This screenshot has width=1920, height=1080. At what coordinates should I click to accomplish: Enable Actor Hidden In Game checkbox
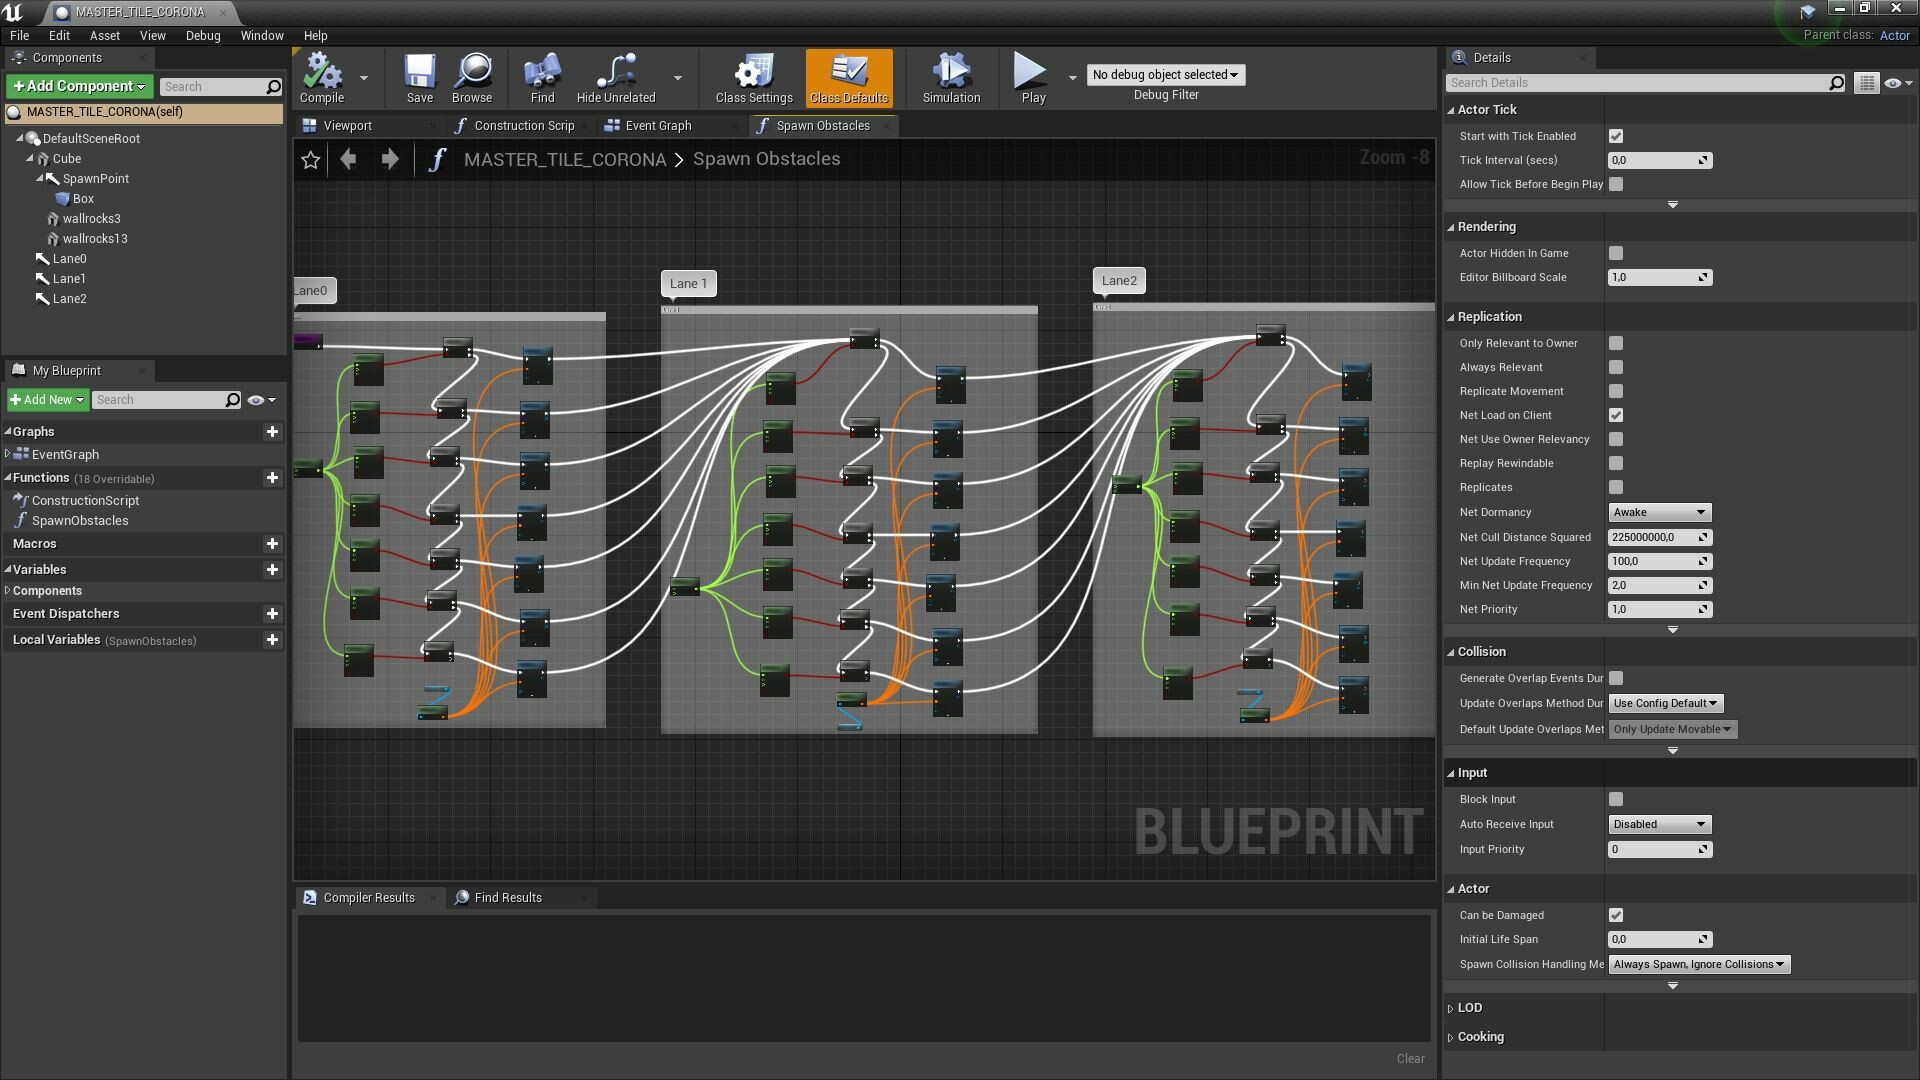[1616, 254]
